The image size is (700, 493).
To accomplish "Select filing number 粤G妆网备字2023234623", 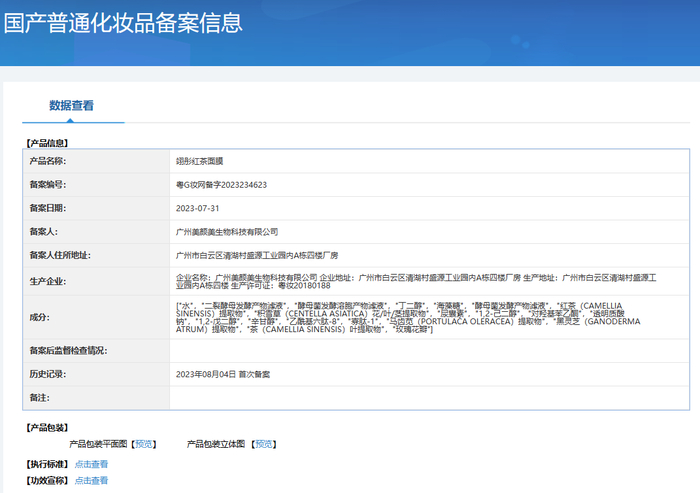I will pos(221,185).
